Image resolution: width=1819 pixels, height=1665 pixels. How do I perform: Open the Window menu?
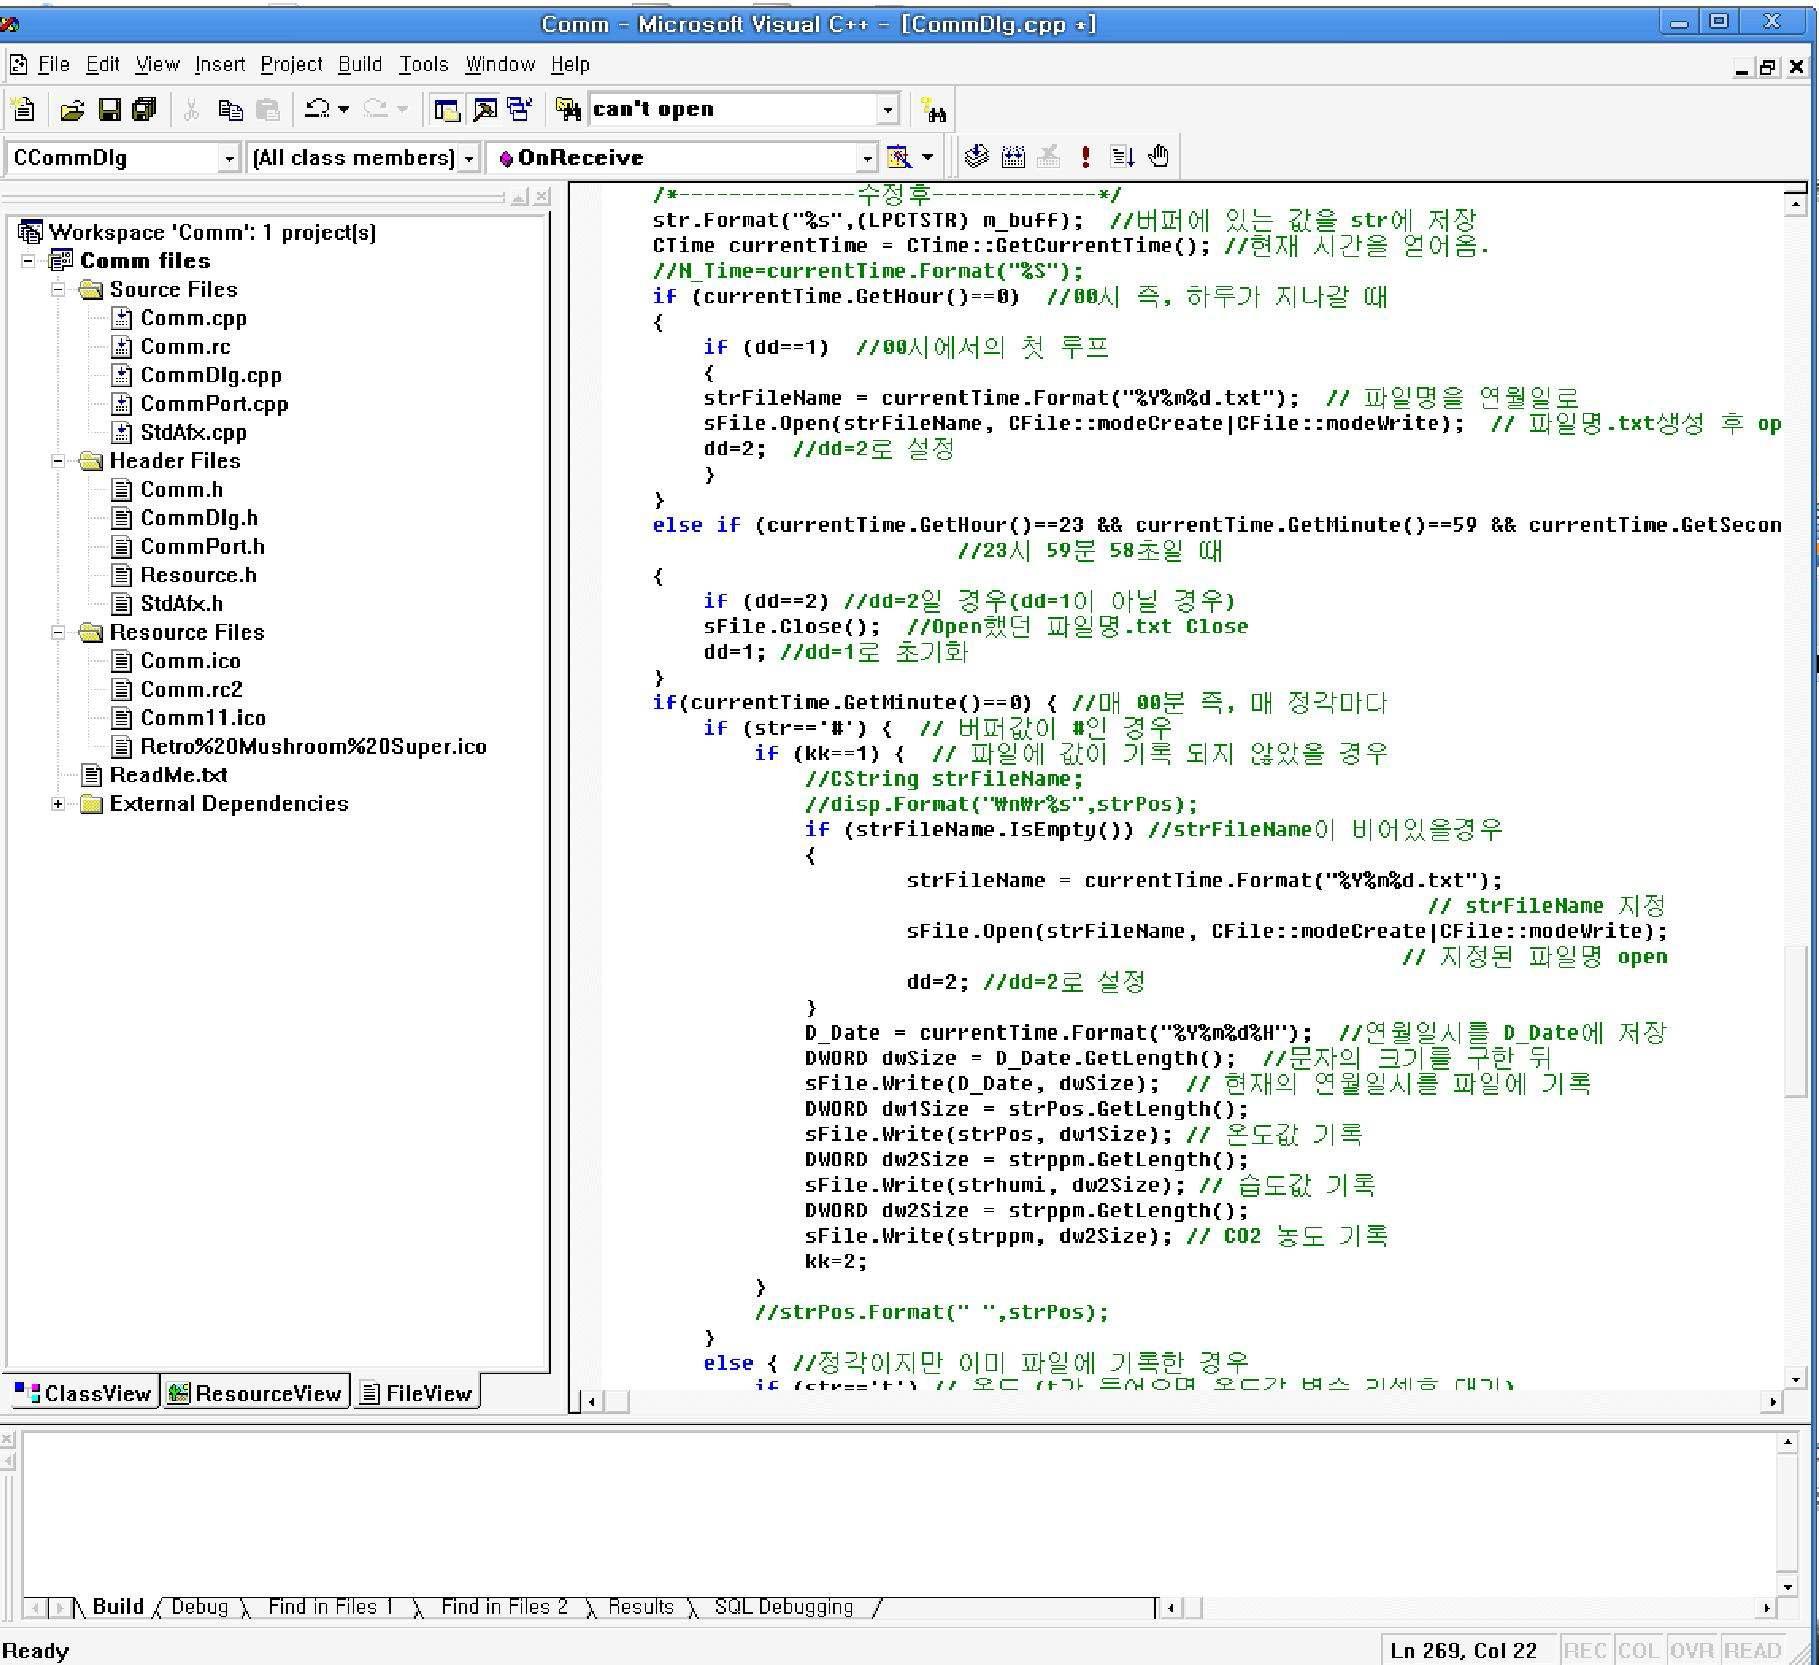(500, 65)
